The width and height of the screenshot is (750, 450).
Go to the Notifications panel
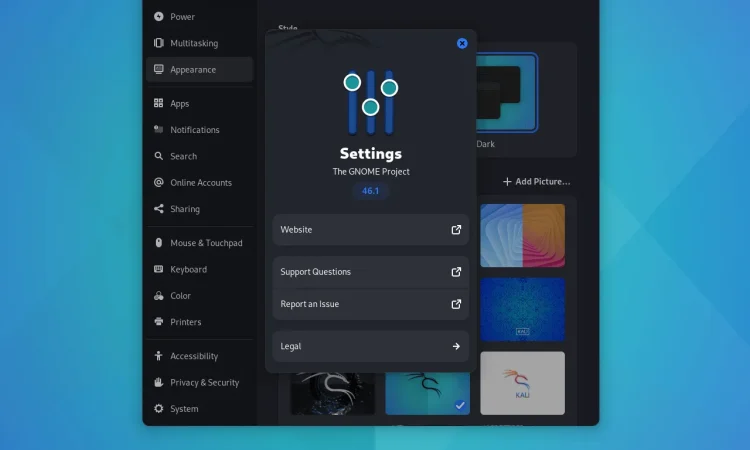point(199,130)
